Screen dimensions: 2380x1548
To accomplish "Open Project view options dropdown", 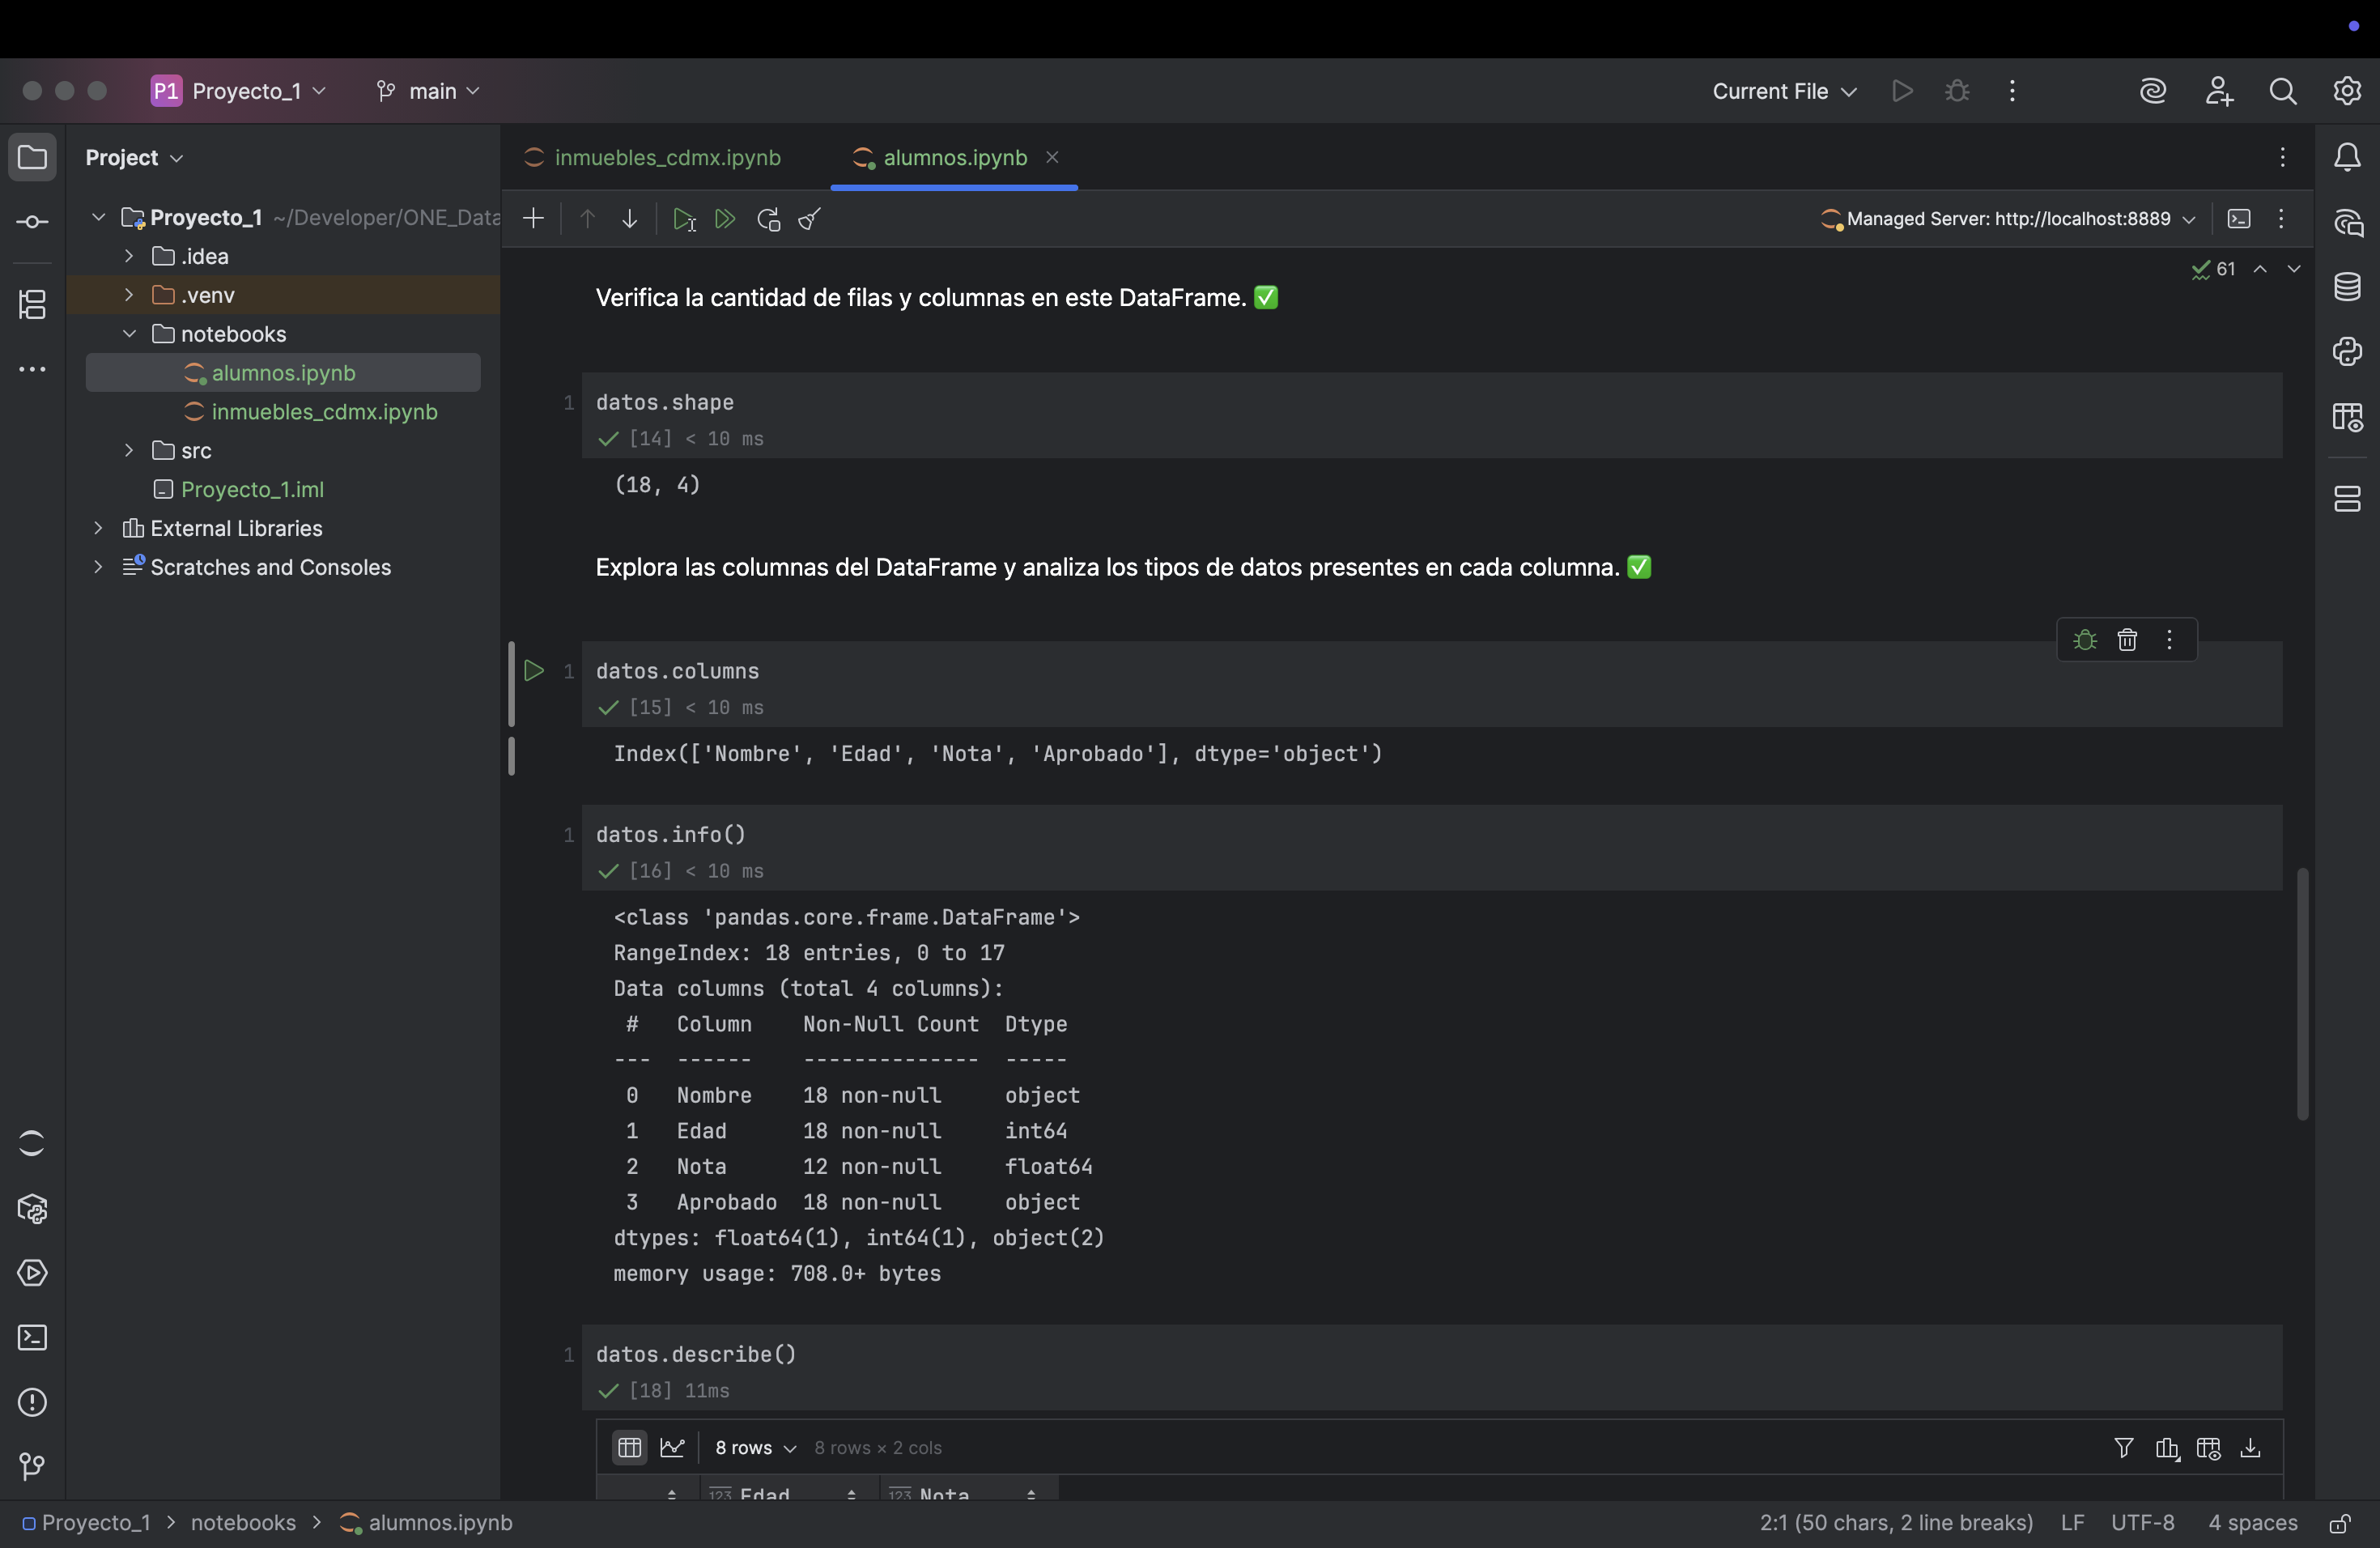I will (134, 157).
